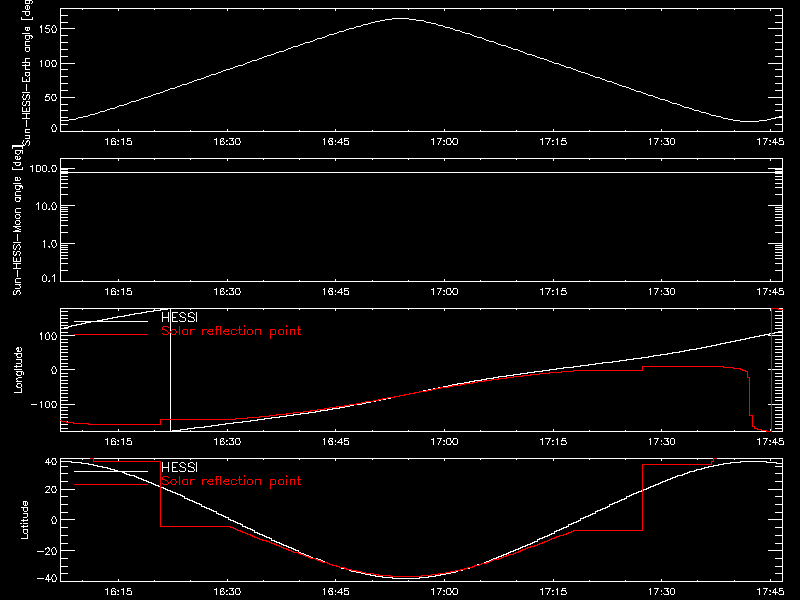Click red legend line sample in Longitude plot
800x600 pixels.
(111, 335)
